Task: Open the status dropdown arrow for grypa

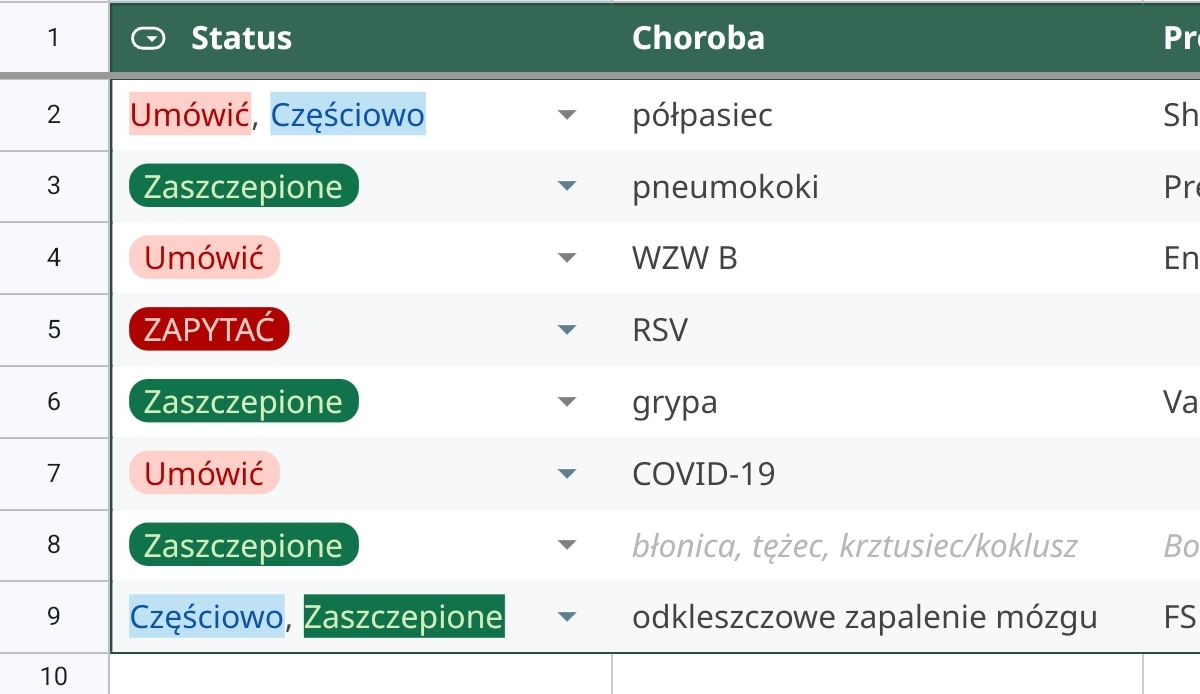Action: tap(567, 402)
